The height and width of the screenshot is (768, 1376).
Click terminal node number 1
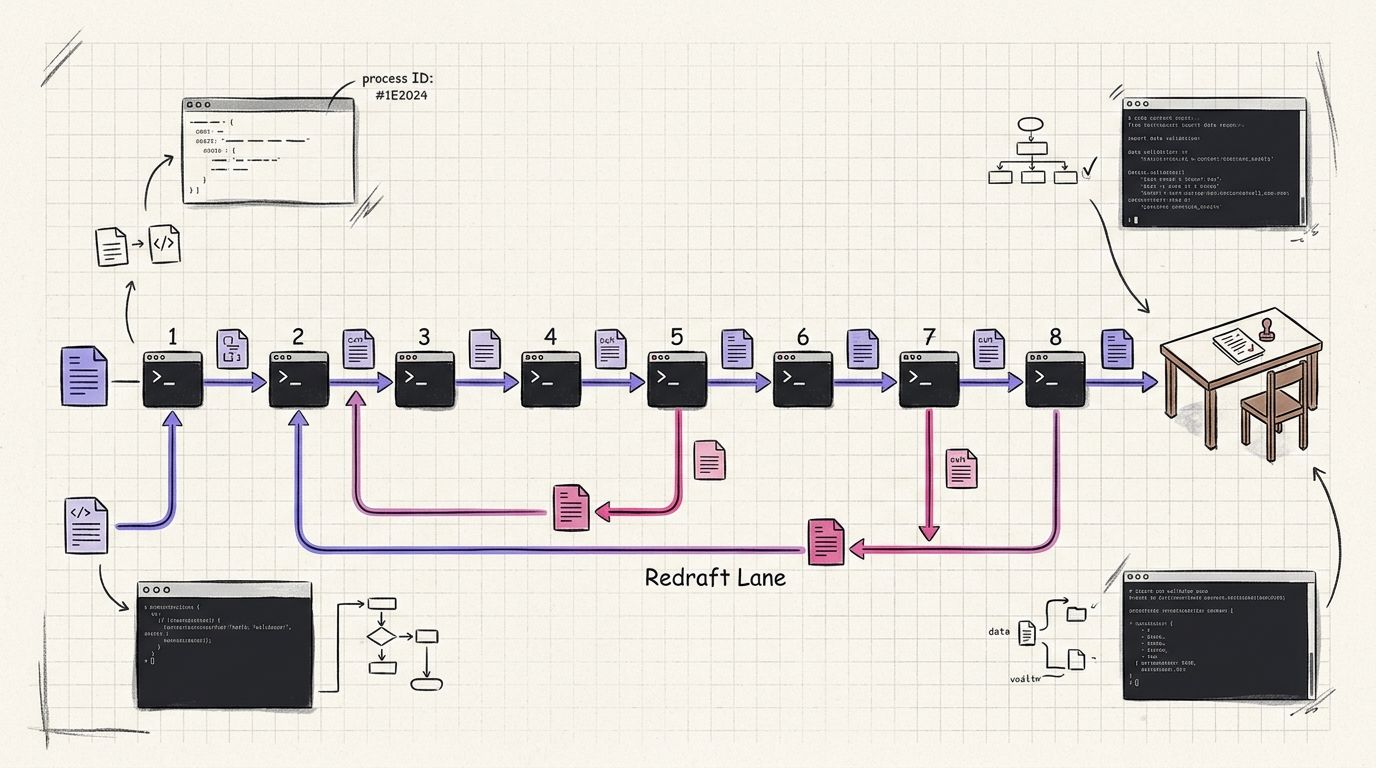(x=173, y=379)
